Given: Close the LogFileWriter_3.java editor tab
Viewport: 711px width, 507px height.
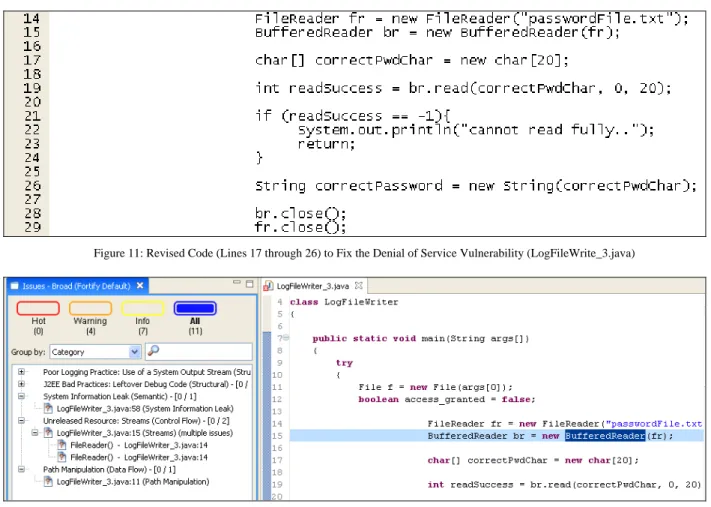Looking at the screenshot, I should click(359, 286).
